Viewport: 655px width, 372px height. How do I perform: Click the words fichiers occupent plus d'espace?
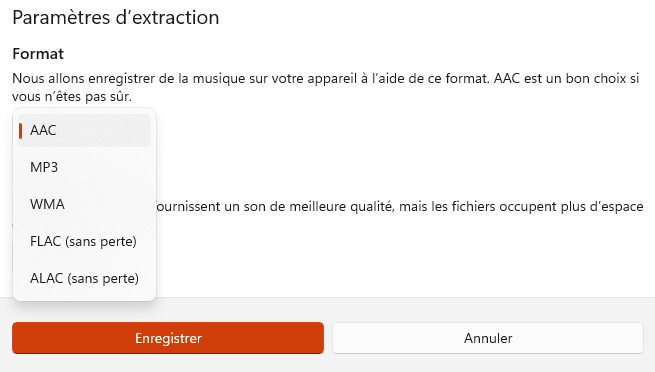[547, 207]
